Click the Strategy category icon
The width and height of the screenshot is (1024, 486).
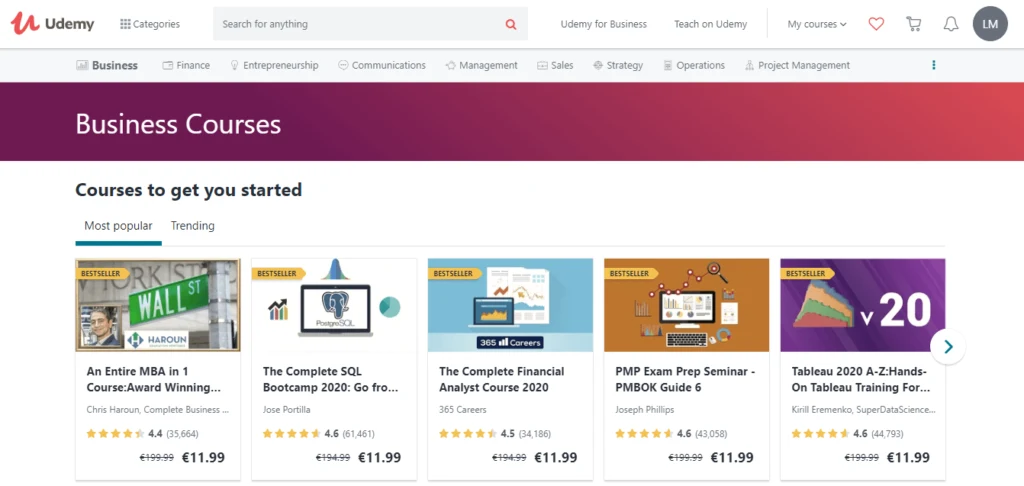tap(598, 65)
